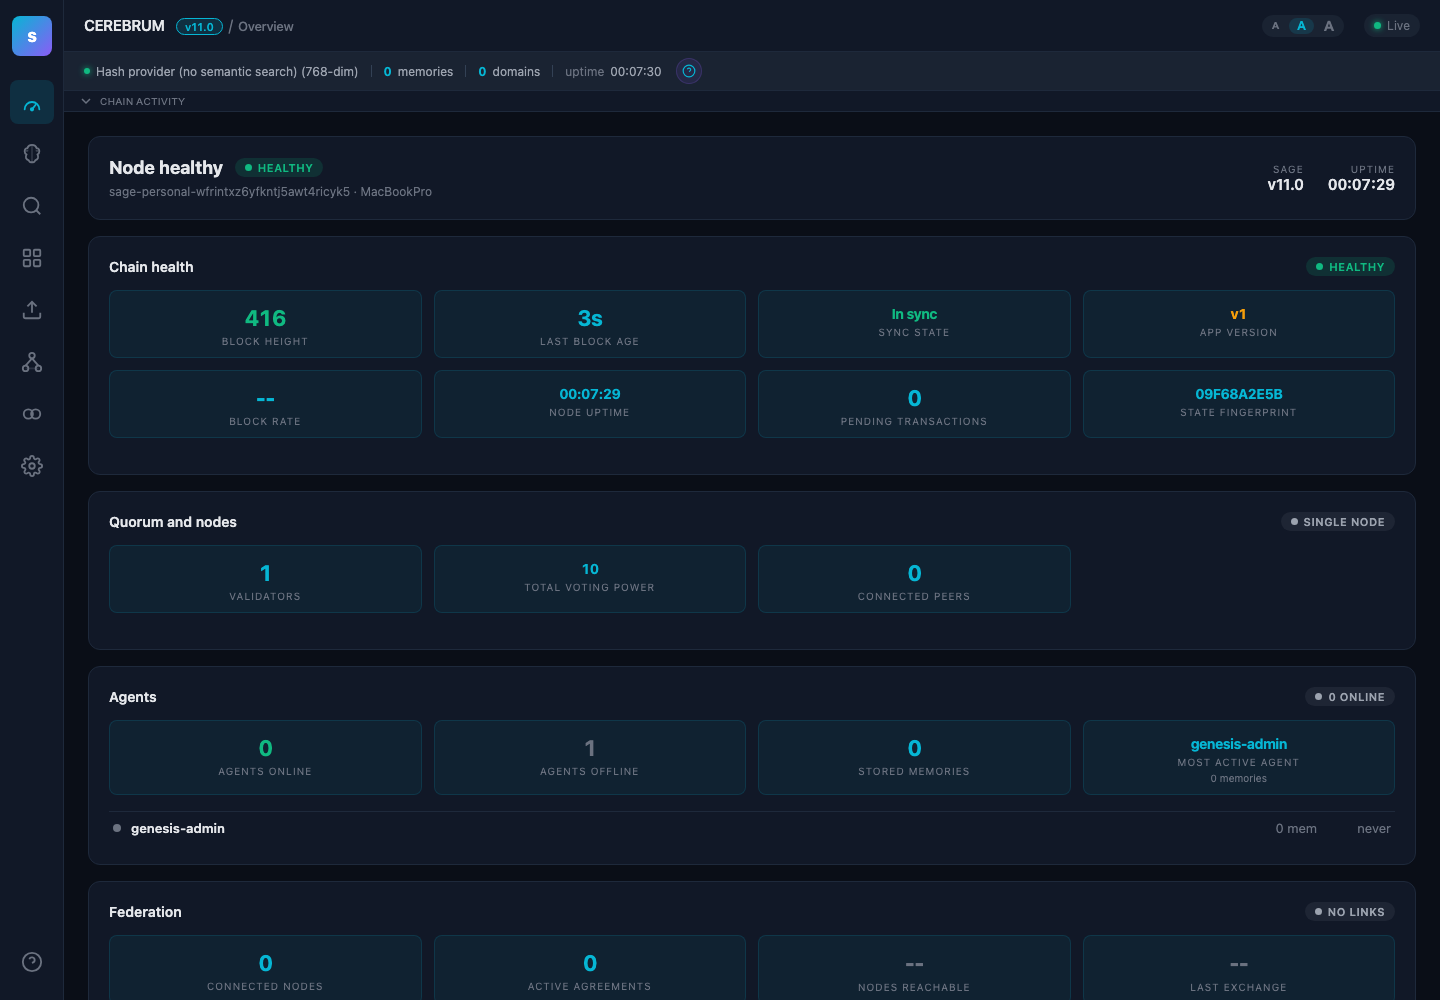Viewport: 1440px width, 1000px height.
Task: Open the Search magnifier icon in sidebar
Action: click(x=32, y=206)
